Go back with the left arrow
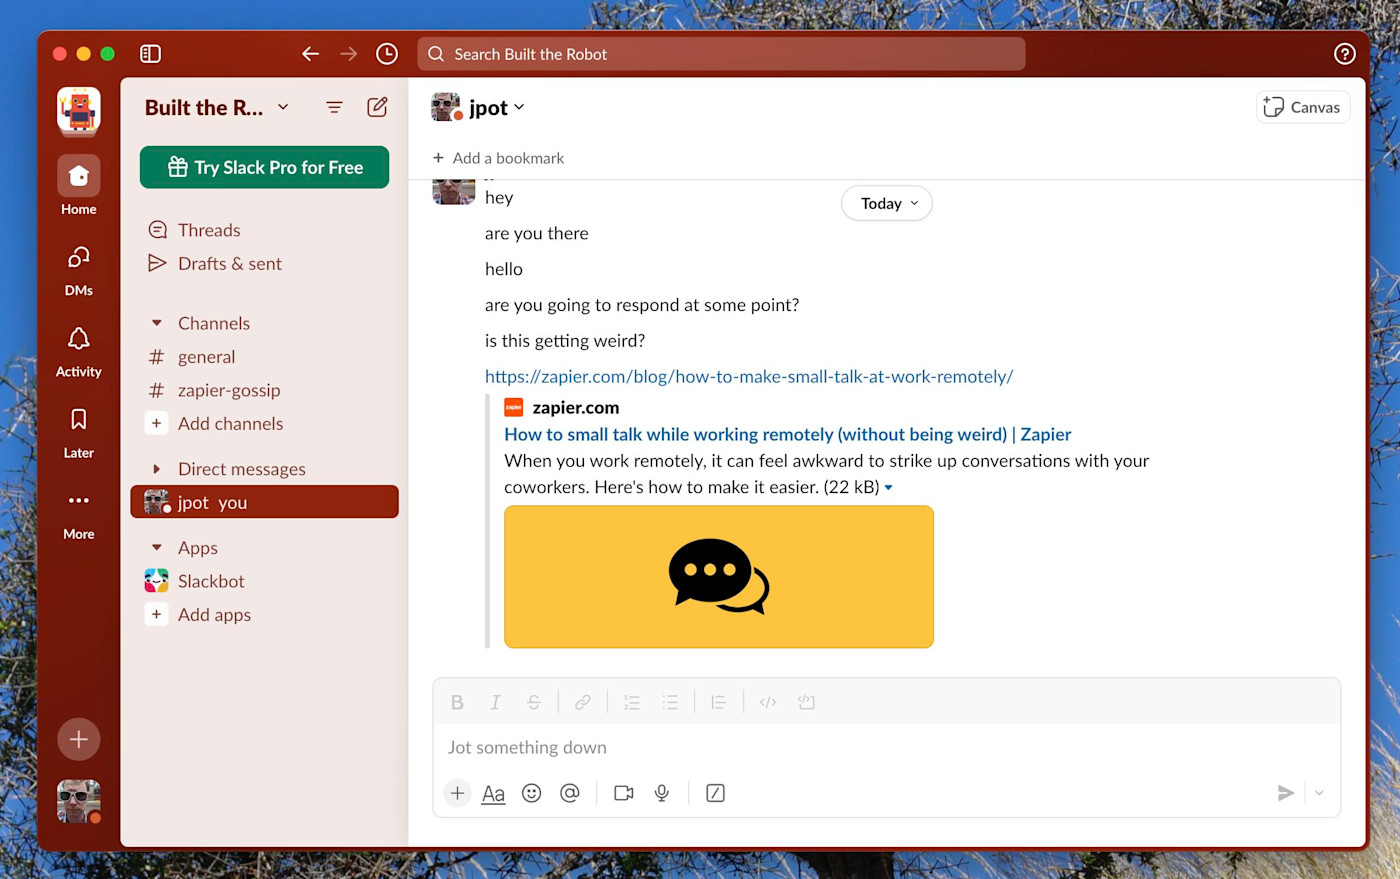This screenshot has height=879, width=1400. coord(310,54)
